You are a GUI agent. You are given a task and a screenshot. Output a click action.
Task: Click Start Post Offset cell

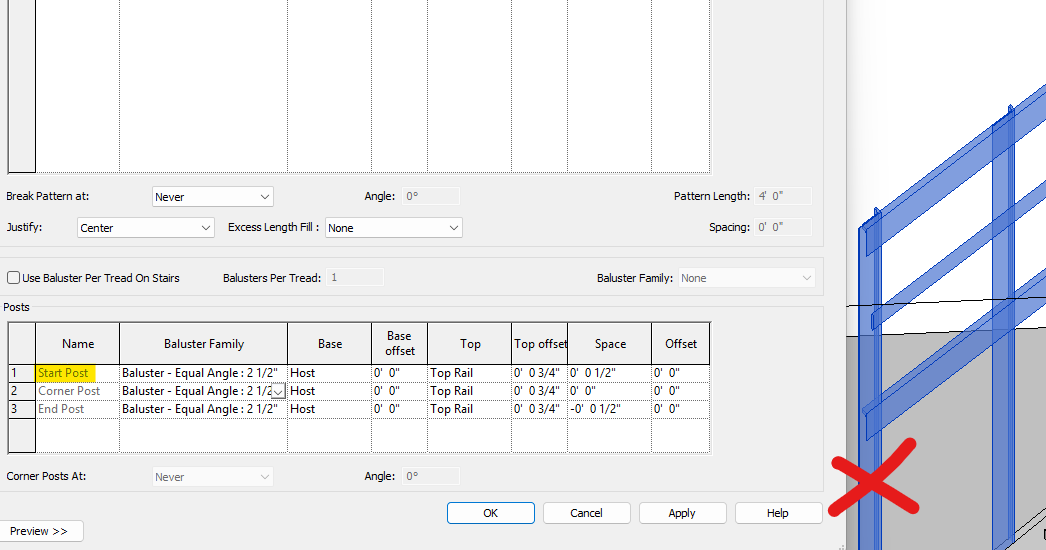(x=680, y=373)
